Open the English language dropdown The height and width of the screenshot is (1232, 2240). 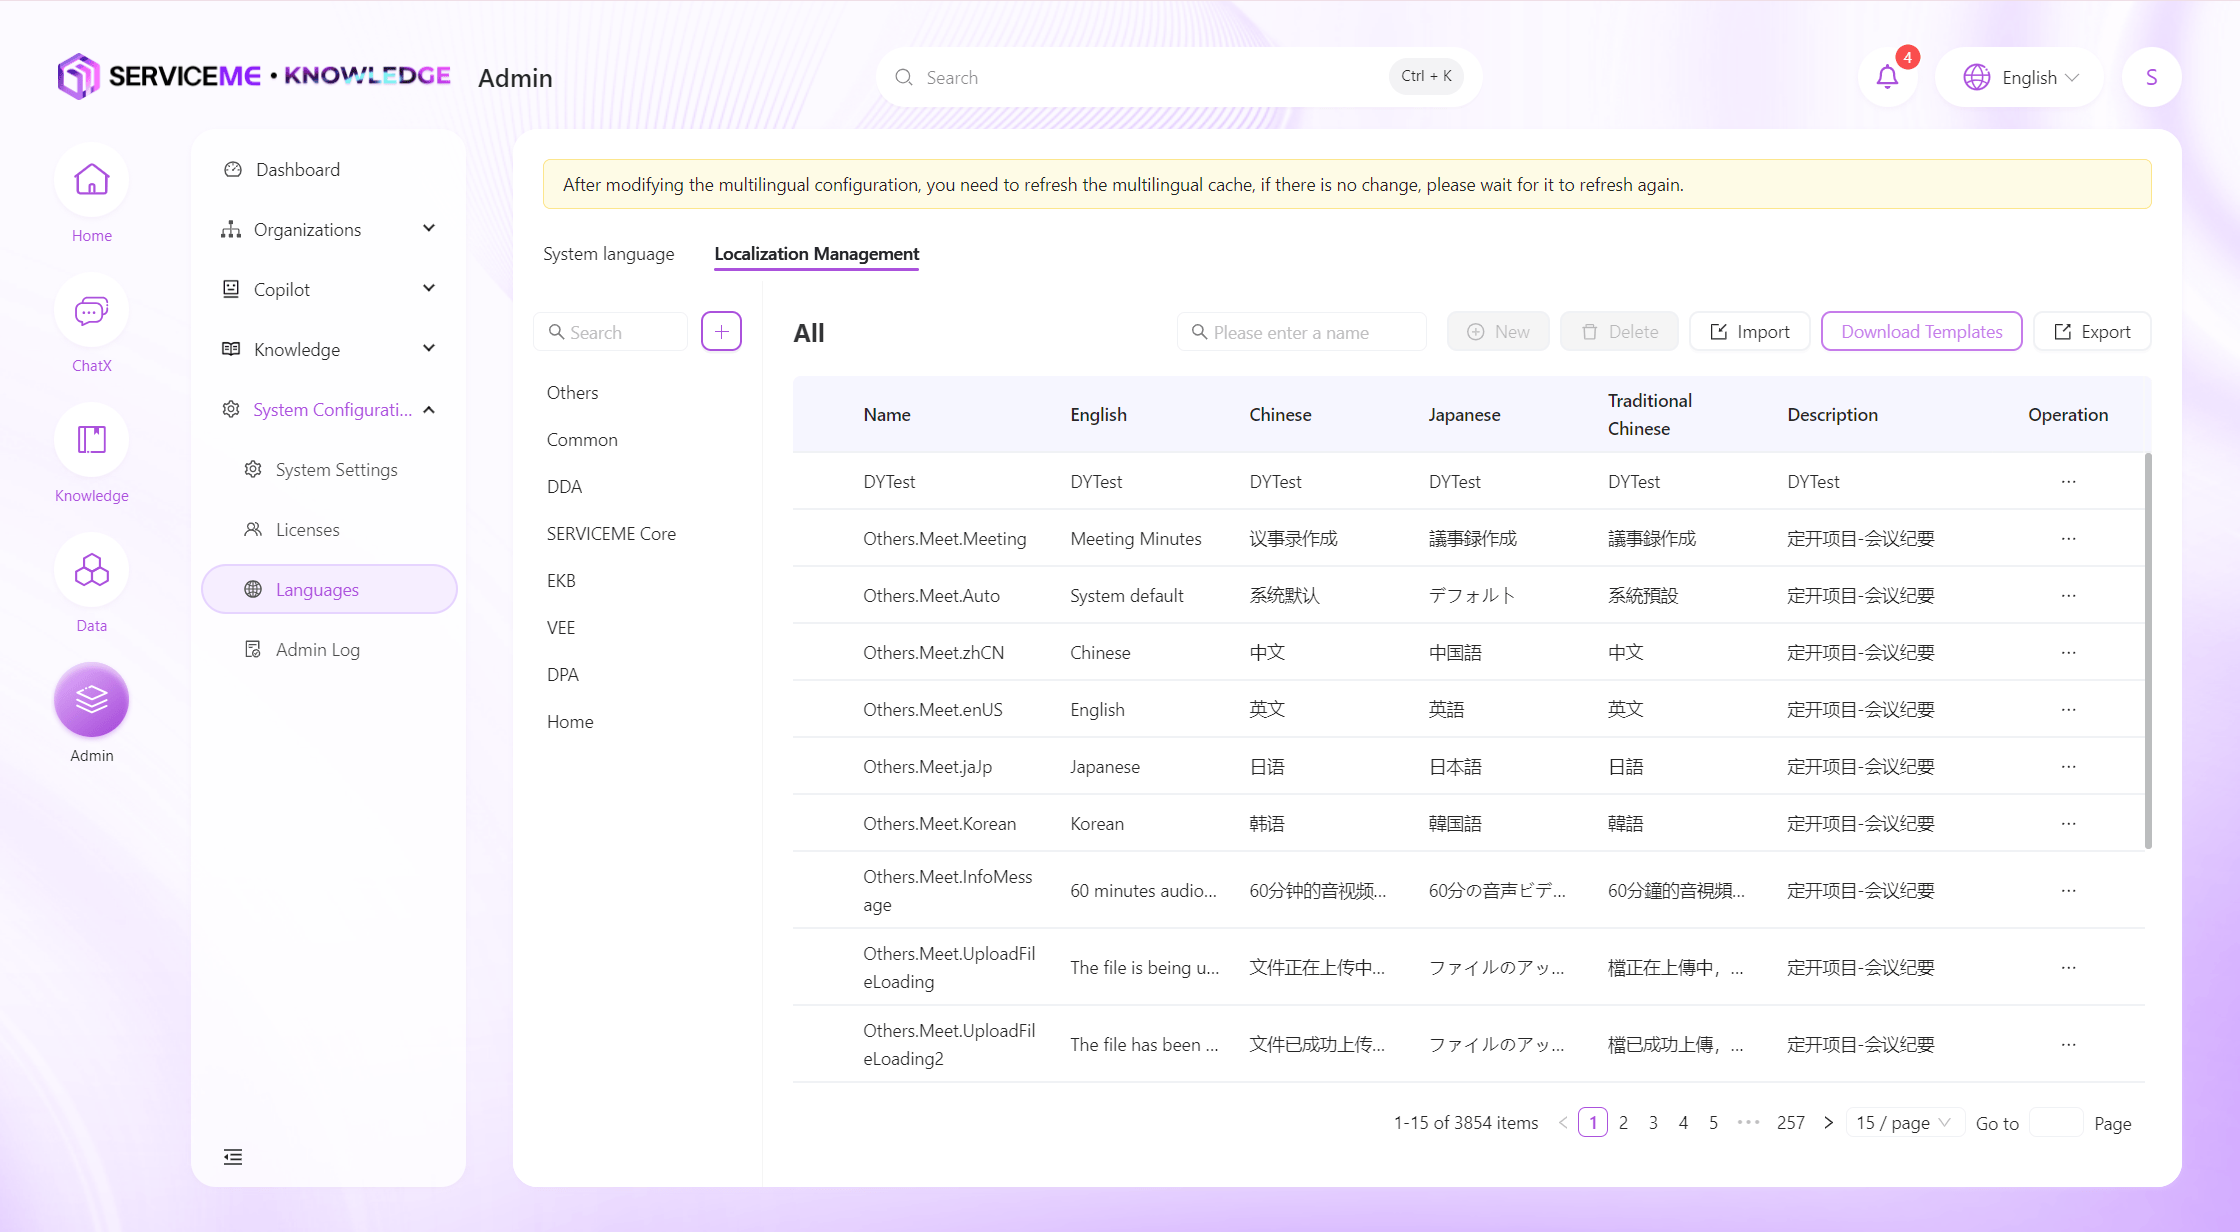tap(2020, 77)
